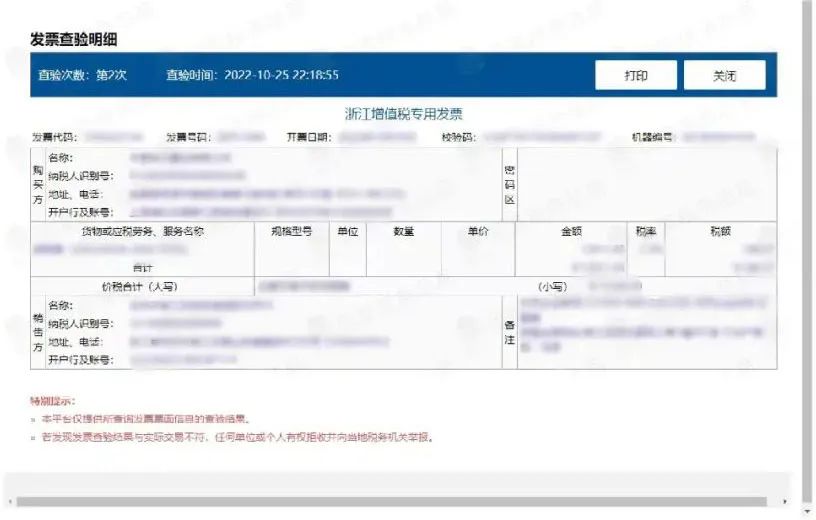Click the 查验时间 2022-10-25 22:18:55 text
Image resolution: width=816 pixels, height=520 pixels.
coord(252,75)
